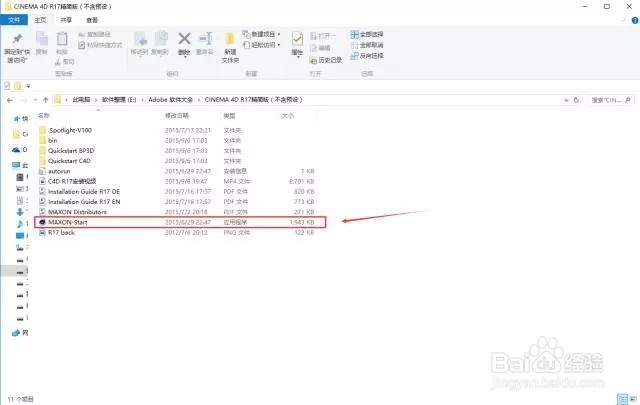
Task: Click Cut (剪切) in Clipboard group
Action: pos(64,62)
